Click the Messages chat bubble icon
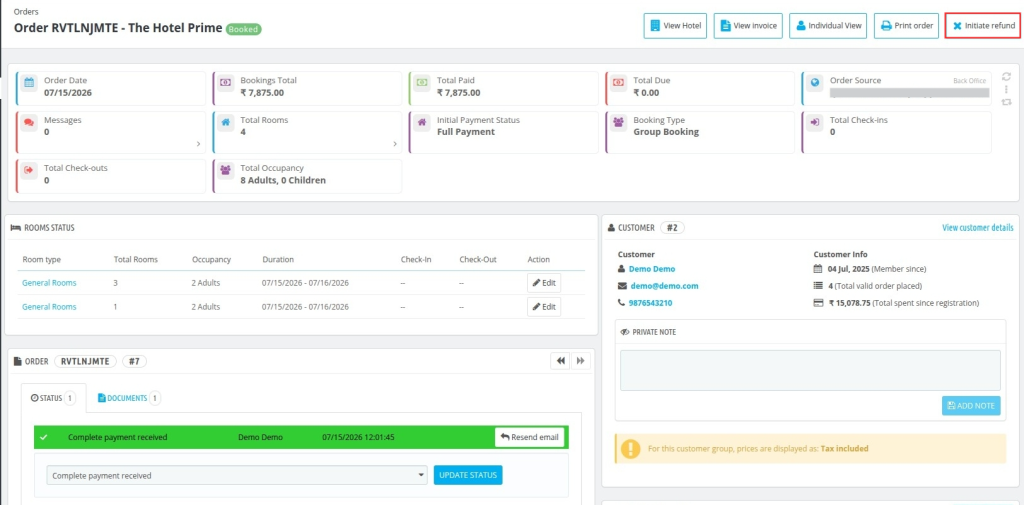Screen dimensions: 1024x505 (x=29, y=122)
